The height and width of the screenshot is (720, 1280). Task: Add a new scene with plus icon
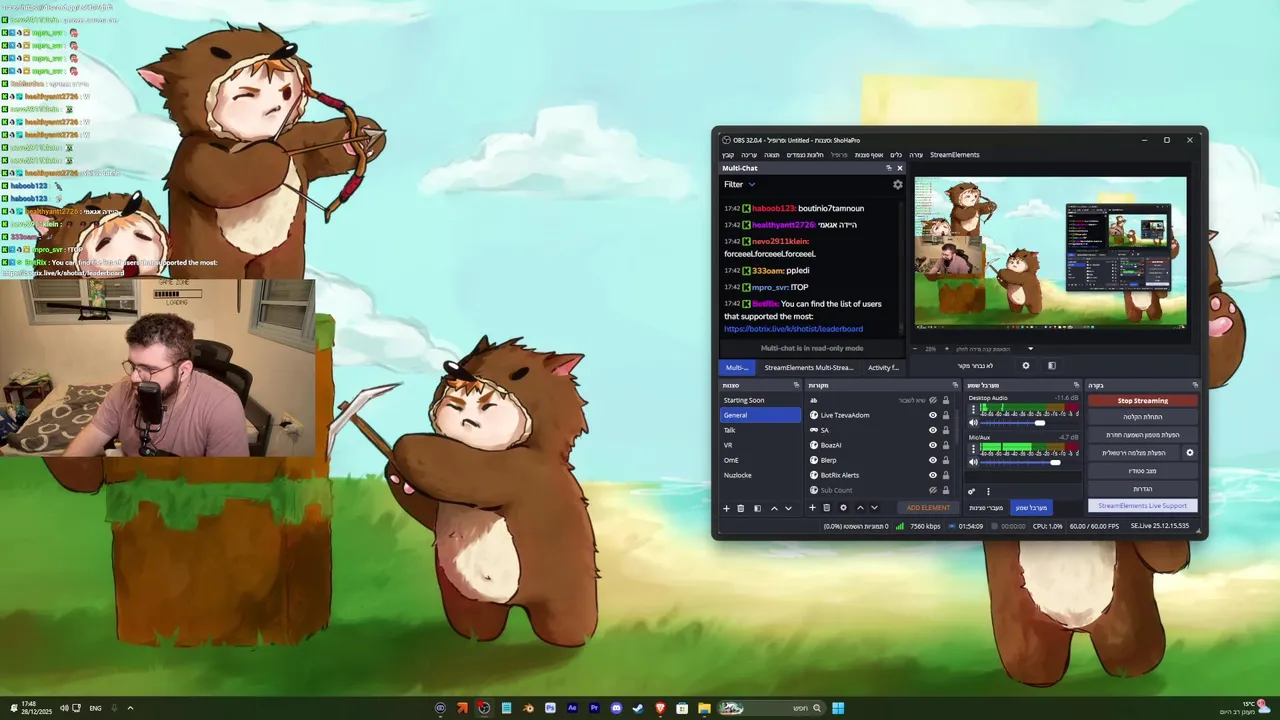(727, 508)
